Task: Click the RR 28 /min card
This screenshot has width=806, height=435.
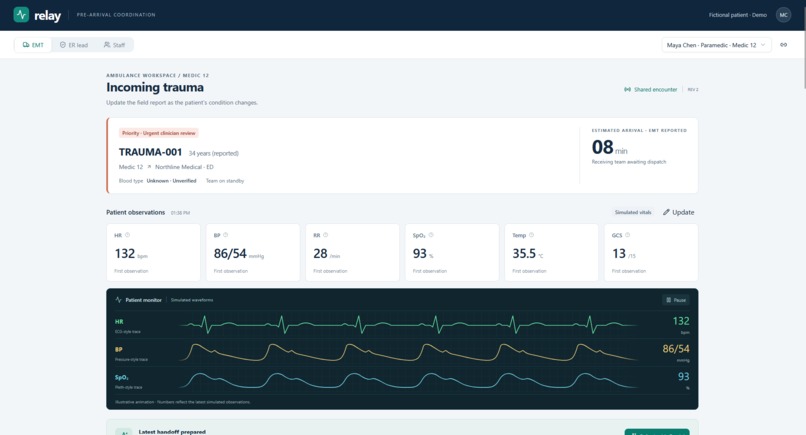Action: [x=353, y=252]
